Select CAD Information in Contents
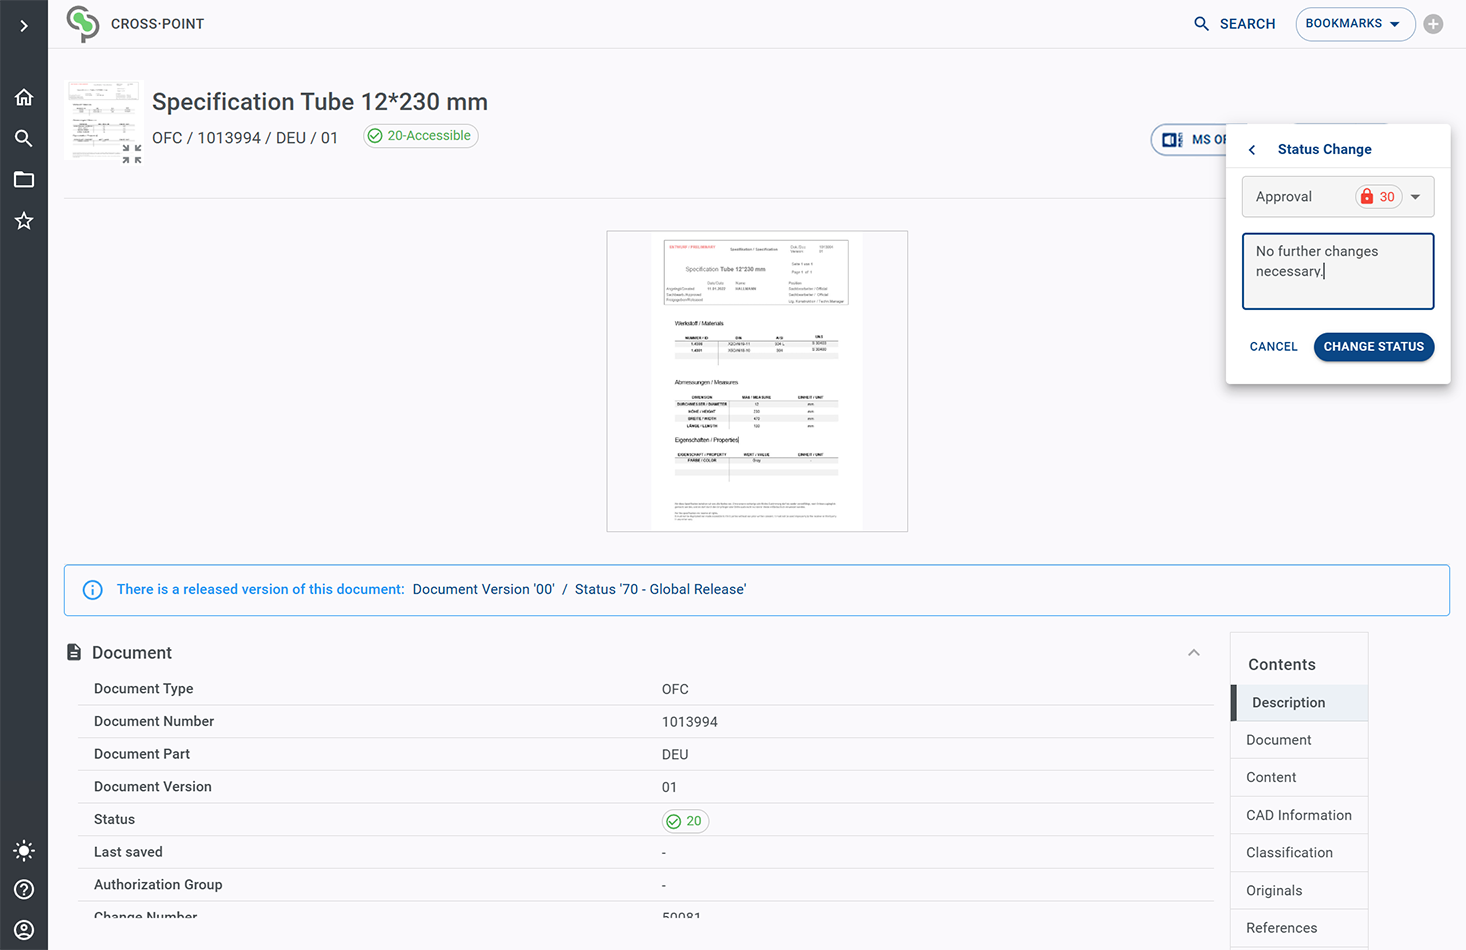The width and height of the screenshot is (1466, 950). pos(1298,815)
